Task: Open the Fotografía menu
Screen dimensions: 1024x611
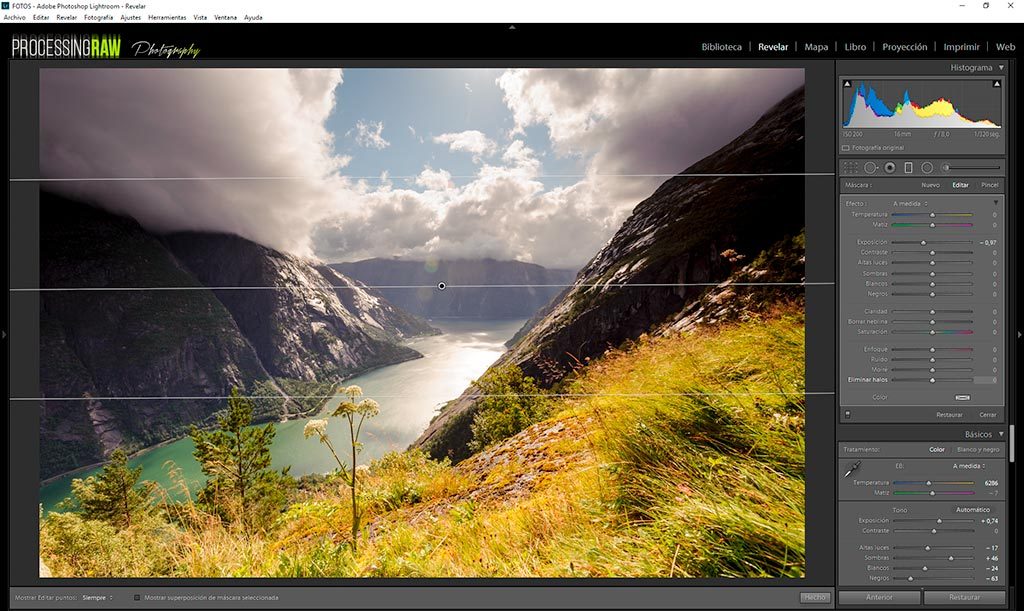Action: pyautogui.click(x=99, y=18)
